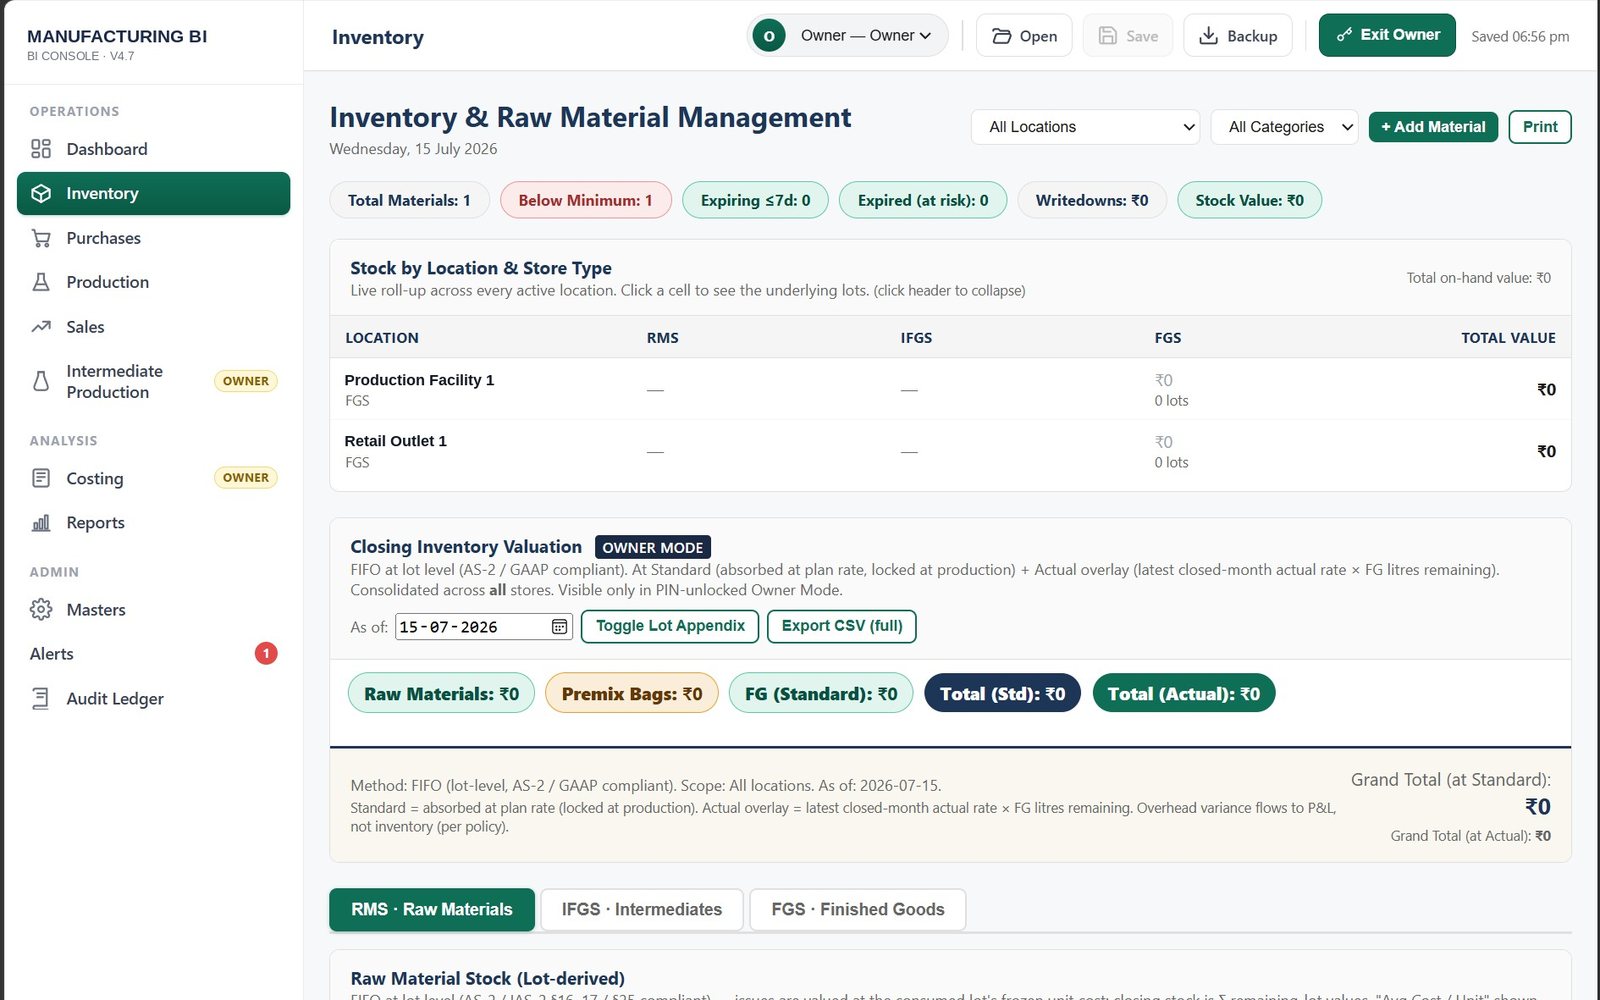
Task: Click the Sales trend arrow icon
Action: 41,327
